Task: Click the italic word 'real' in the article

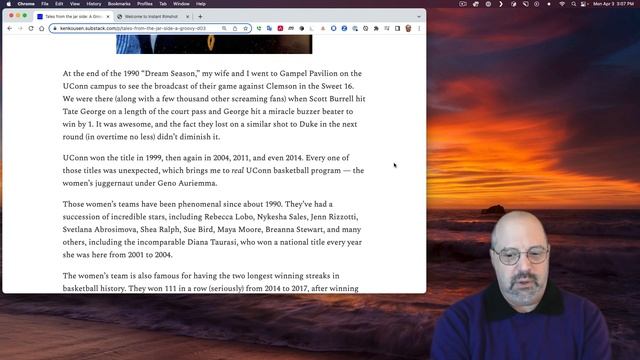Action: point(238,171)
